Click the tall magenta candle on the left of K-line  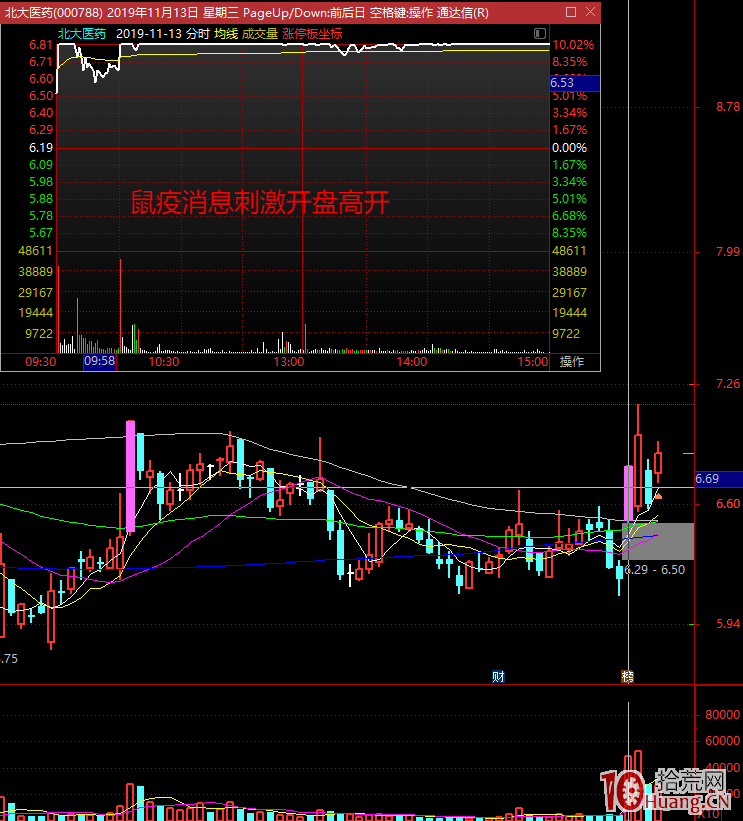(x=130, y=476)
